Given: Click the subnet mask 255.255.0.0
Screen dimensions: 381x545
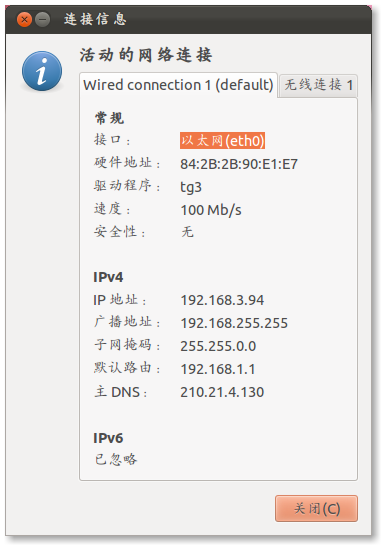Looking at the screenshot, I should coord(218,346).
